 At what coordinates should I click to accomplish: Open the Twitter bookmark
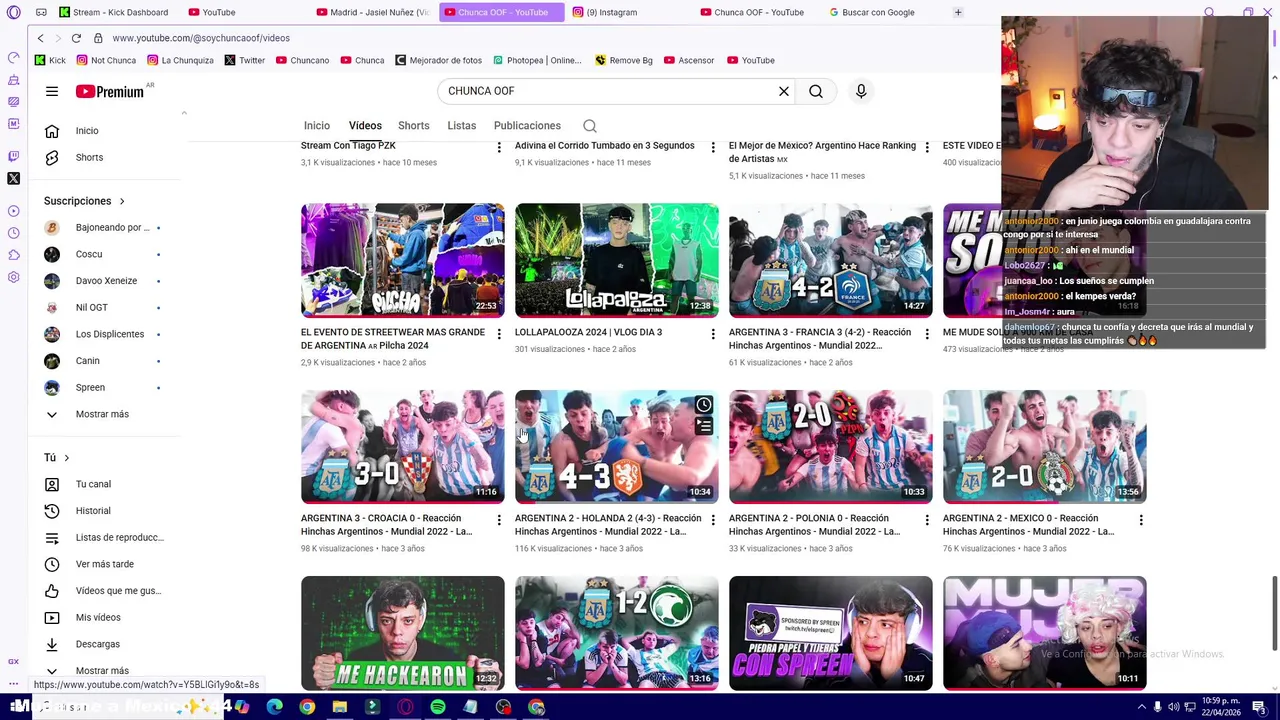click(245, 60)
